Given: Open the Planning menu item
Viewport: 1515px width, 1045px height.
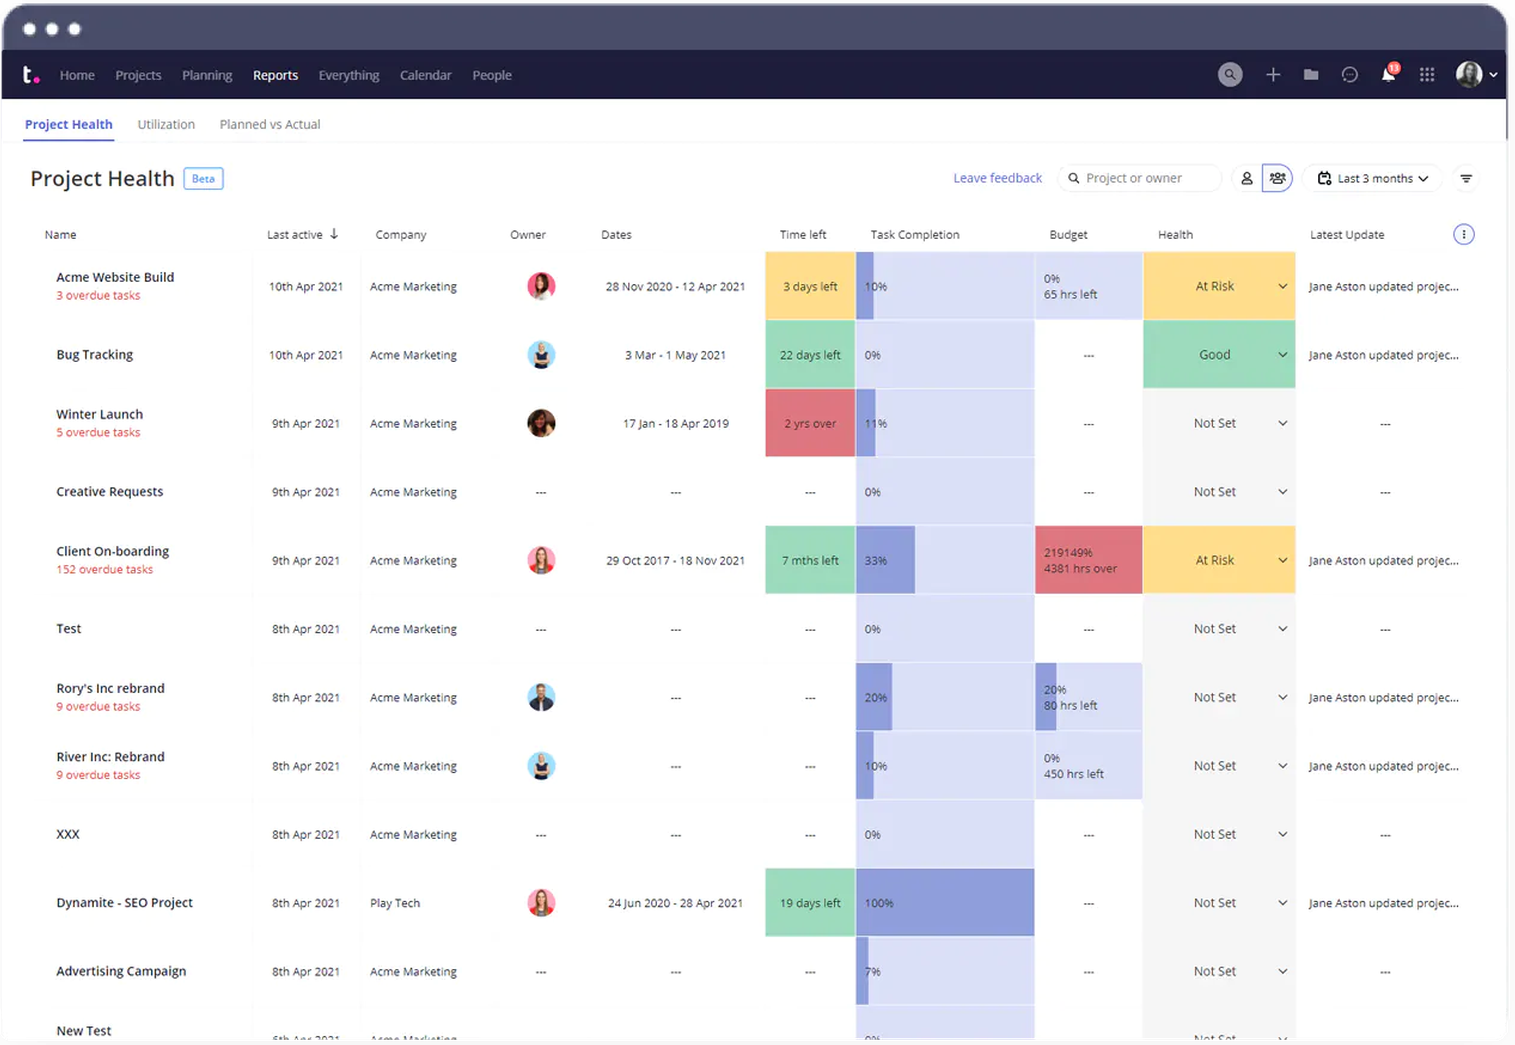Looking at the screenshot, I should pyautogui.click(x=207, y=76).
